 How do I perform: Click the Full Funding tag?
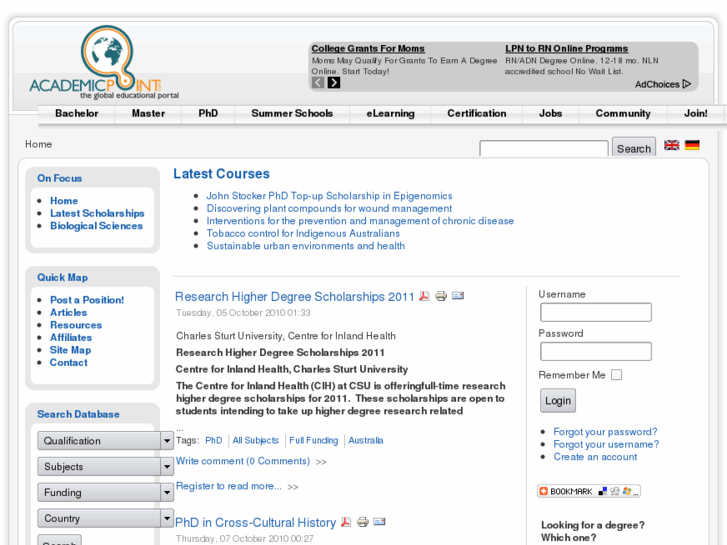click(314, 440)
